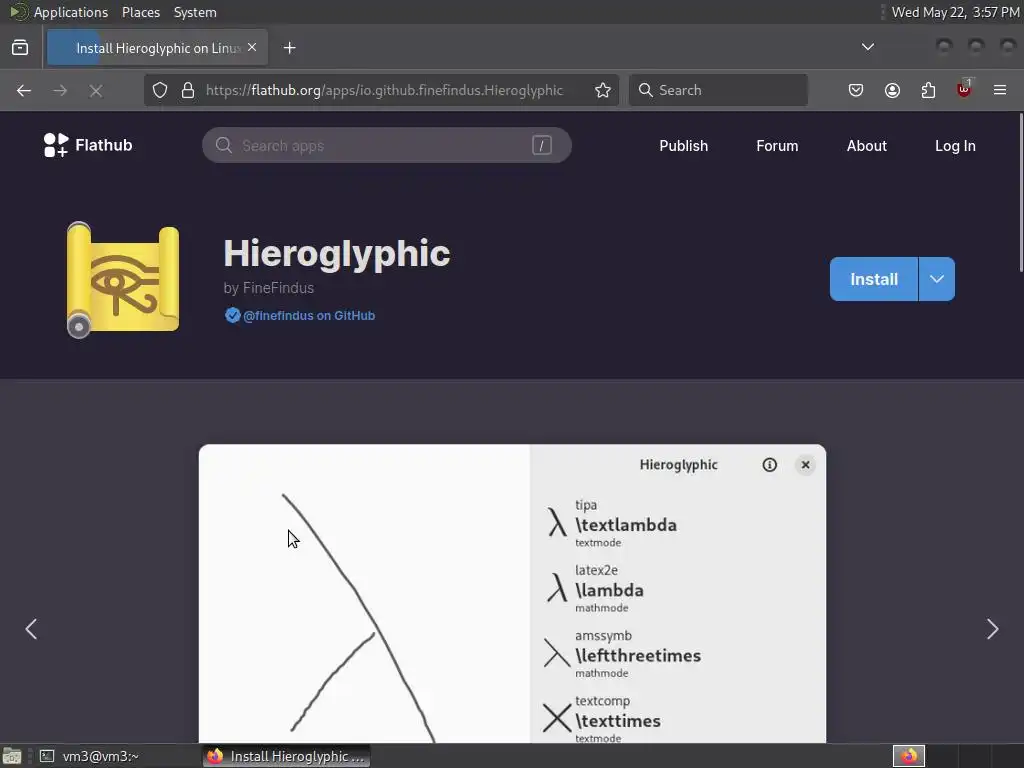Open the Places menu

[140, 12]
